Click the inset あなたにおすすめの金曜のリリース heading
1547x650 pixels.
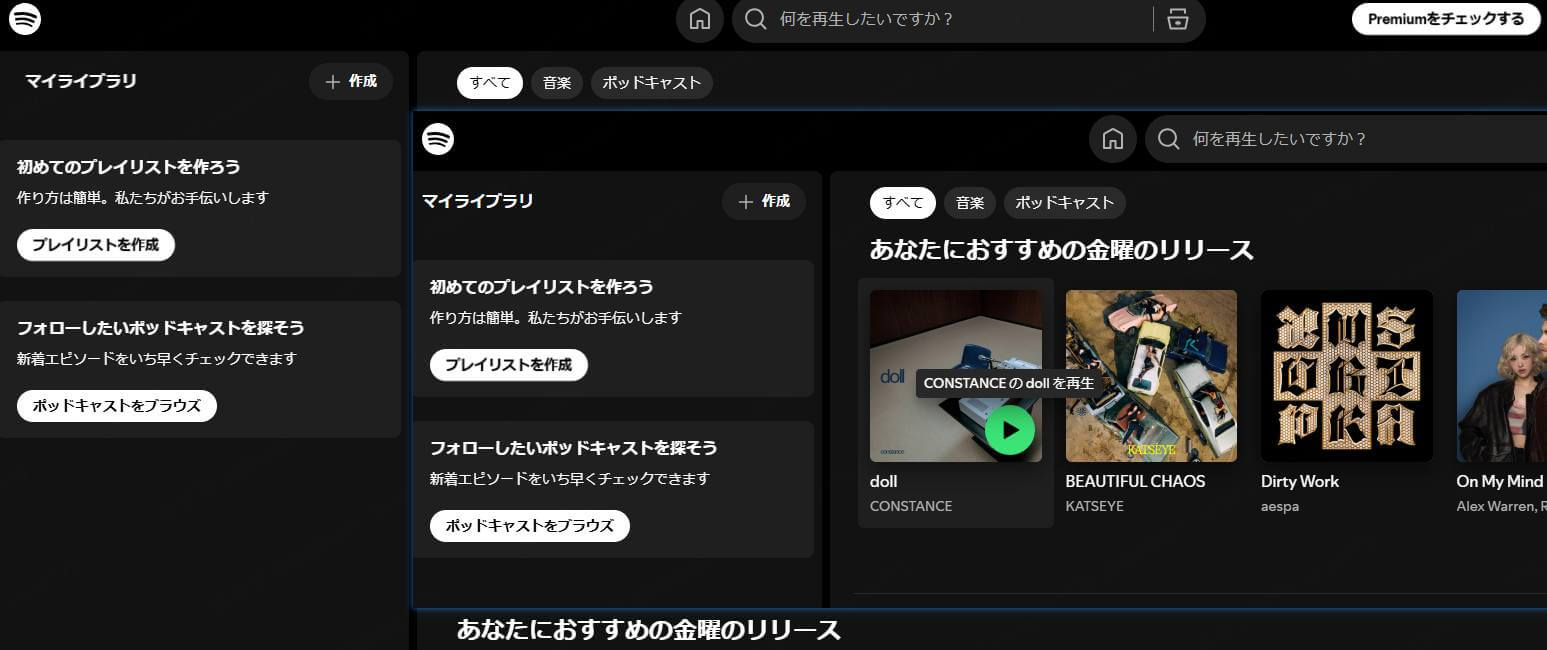point(1061,250)
